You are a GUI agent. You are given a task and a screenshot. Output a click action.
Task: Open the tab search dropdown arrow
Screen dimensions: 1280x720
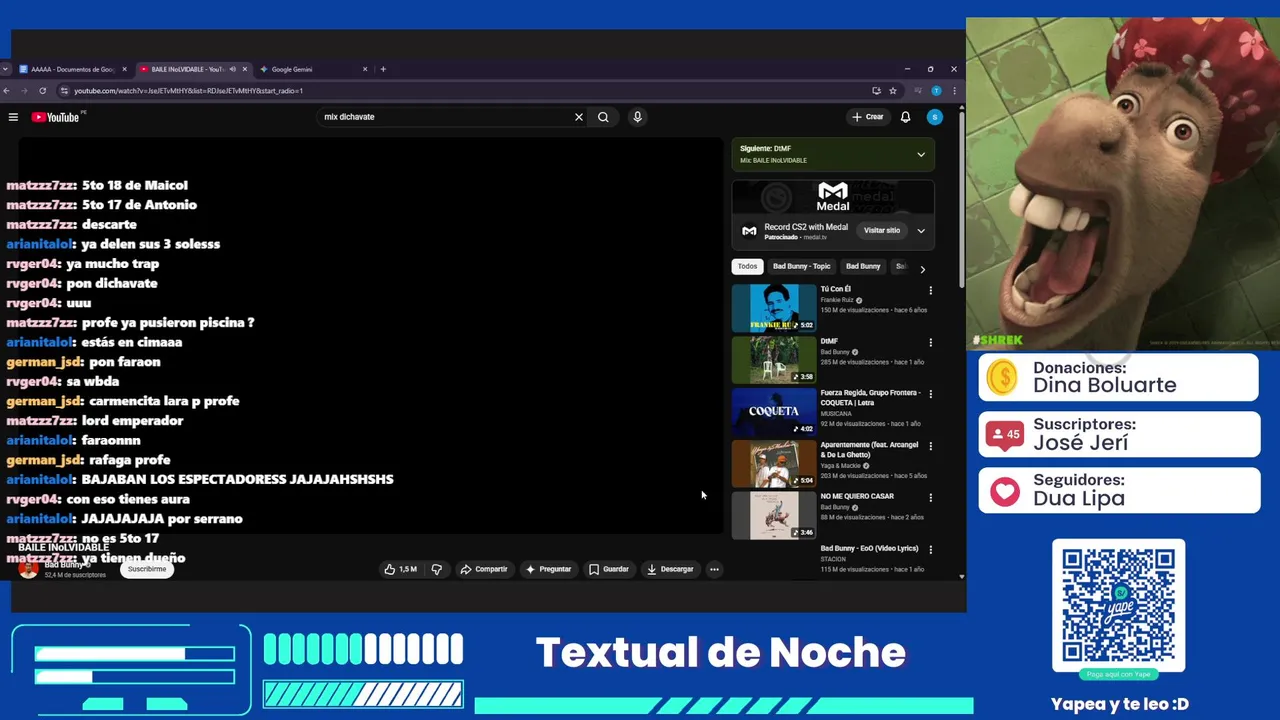pyautogui.click(x=5, y=69)
